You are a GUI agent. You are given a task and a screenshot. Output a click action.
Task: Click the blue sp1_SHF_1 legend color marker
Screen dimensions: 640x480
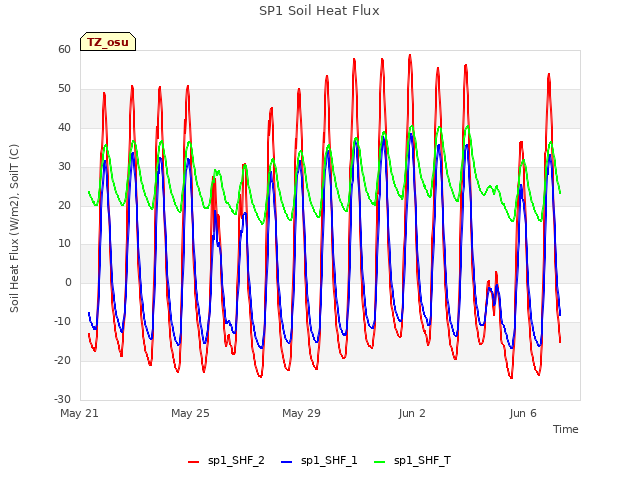(287, 462)
